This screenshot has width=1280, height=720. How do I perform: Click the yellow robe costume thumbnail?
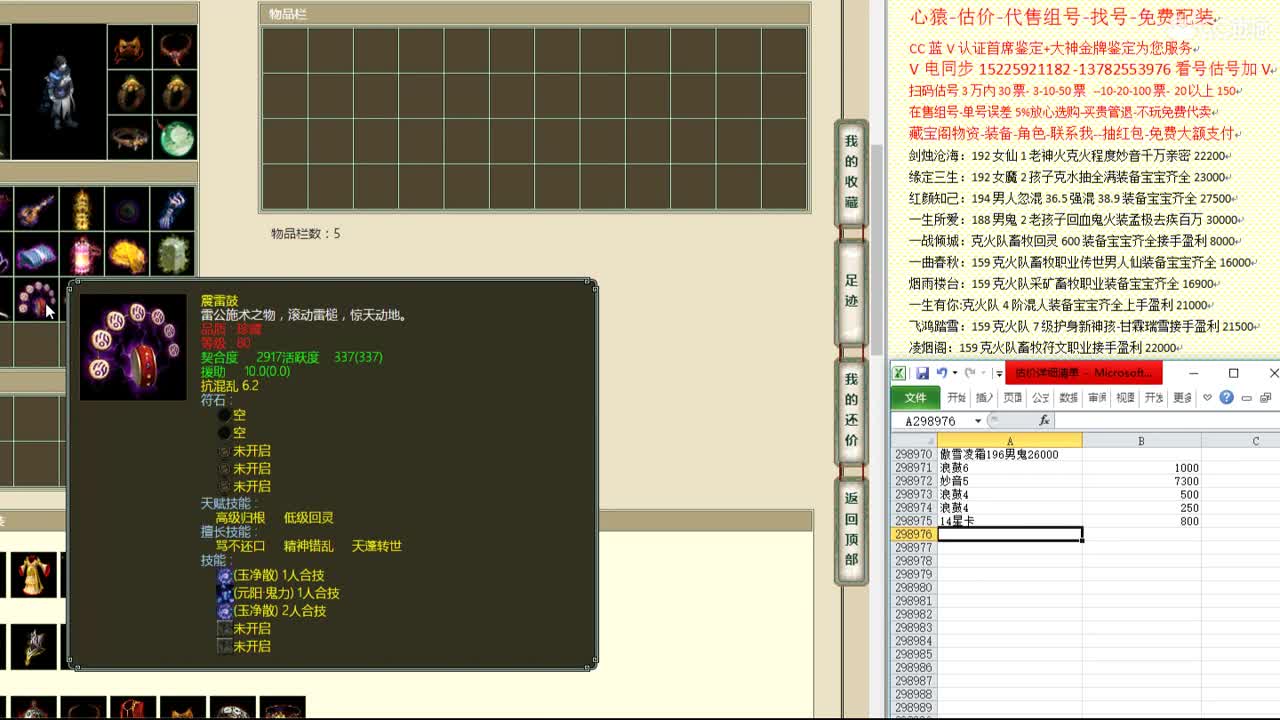[34, 574]
